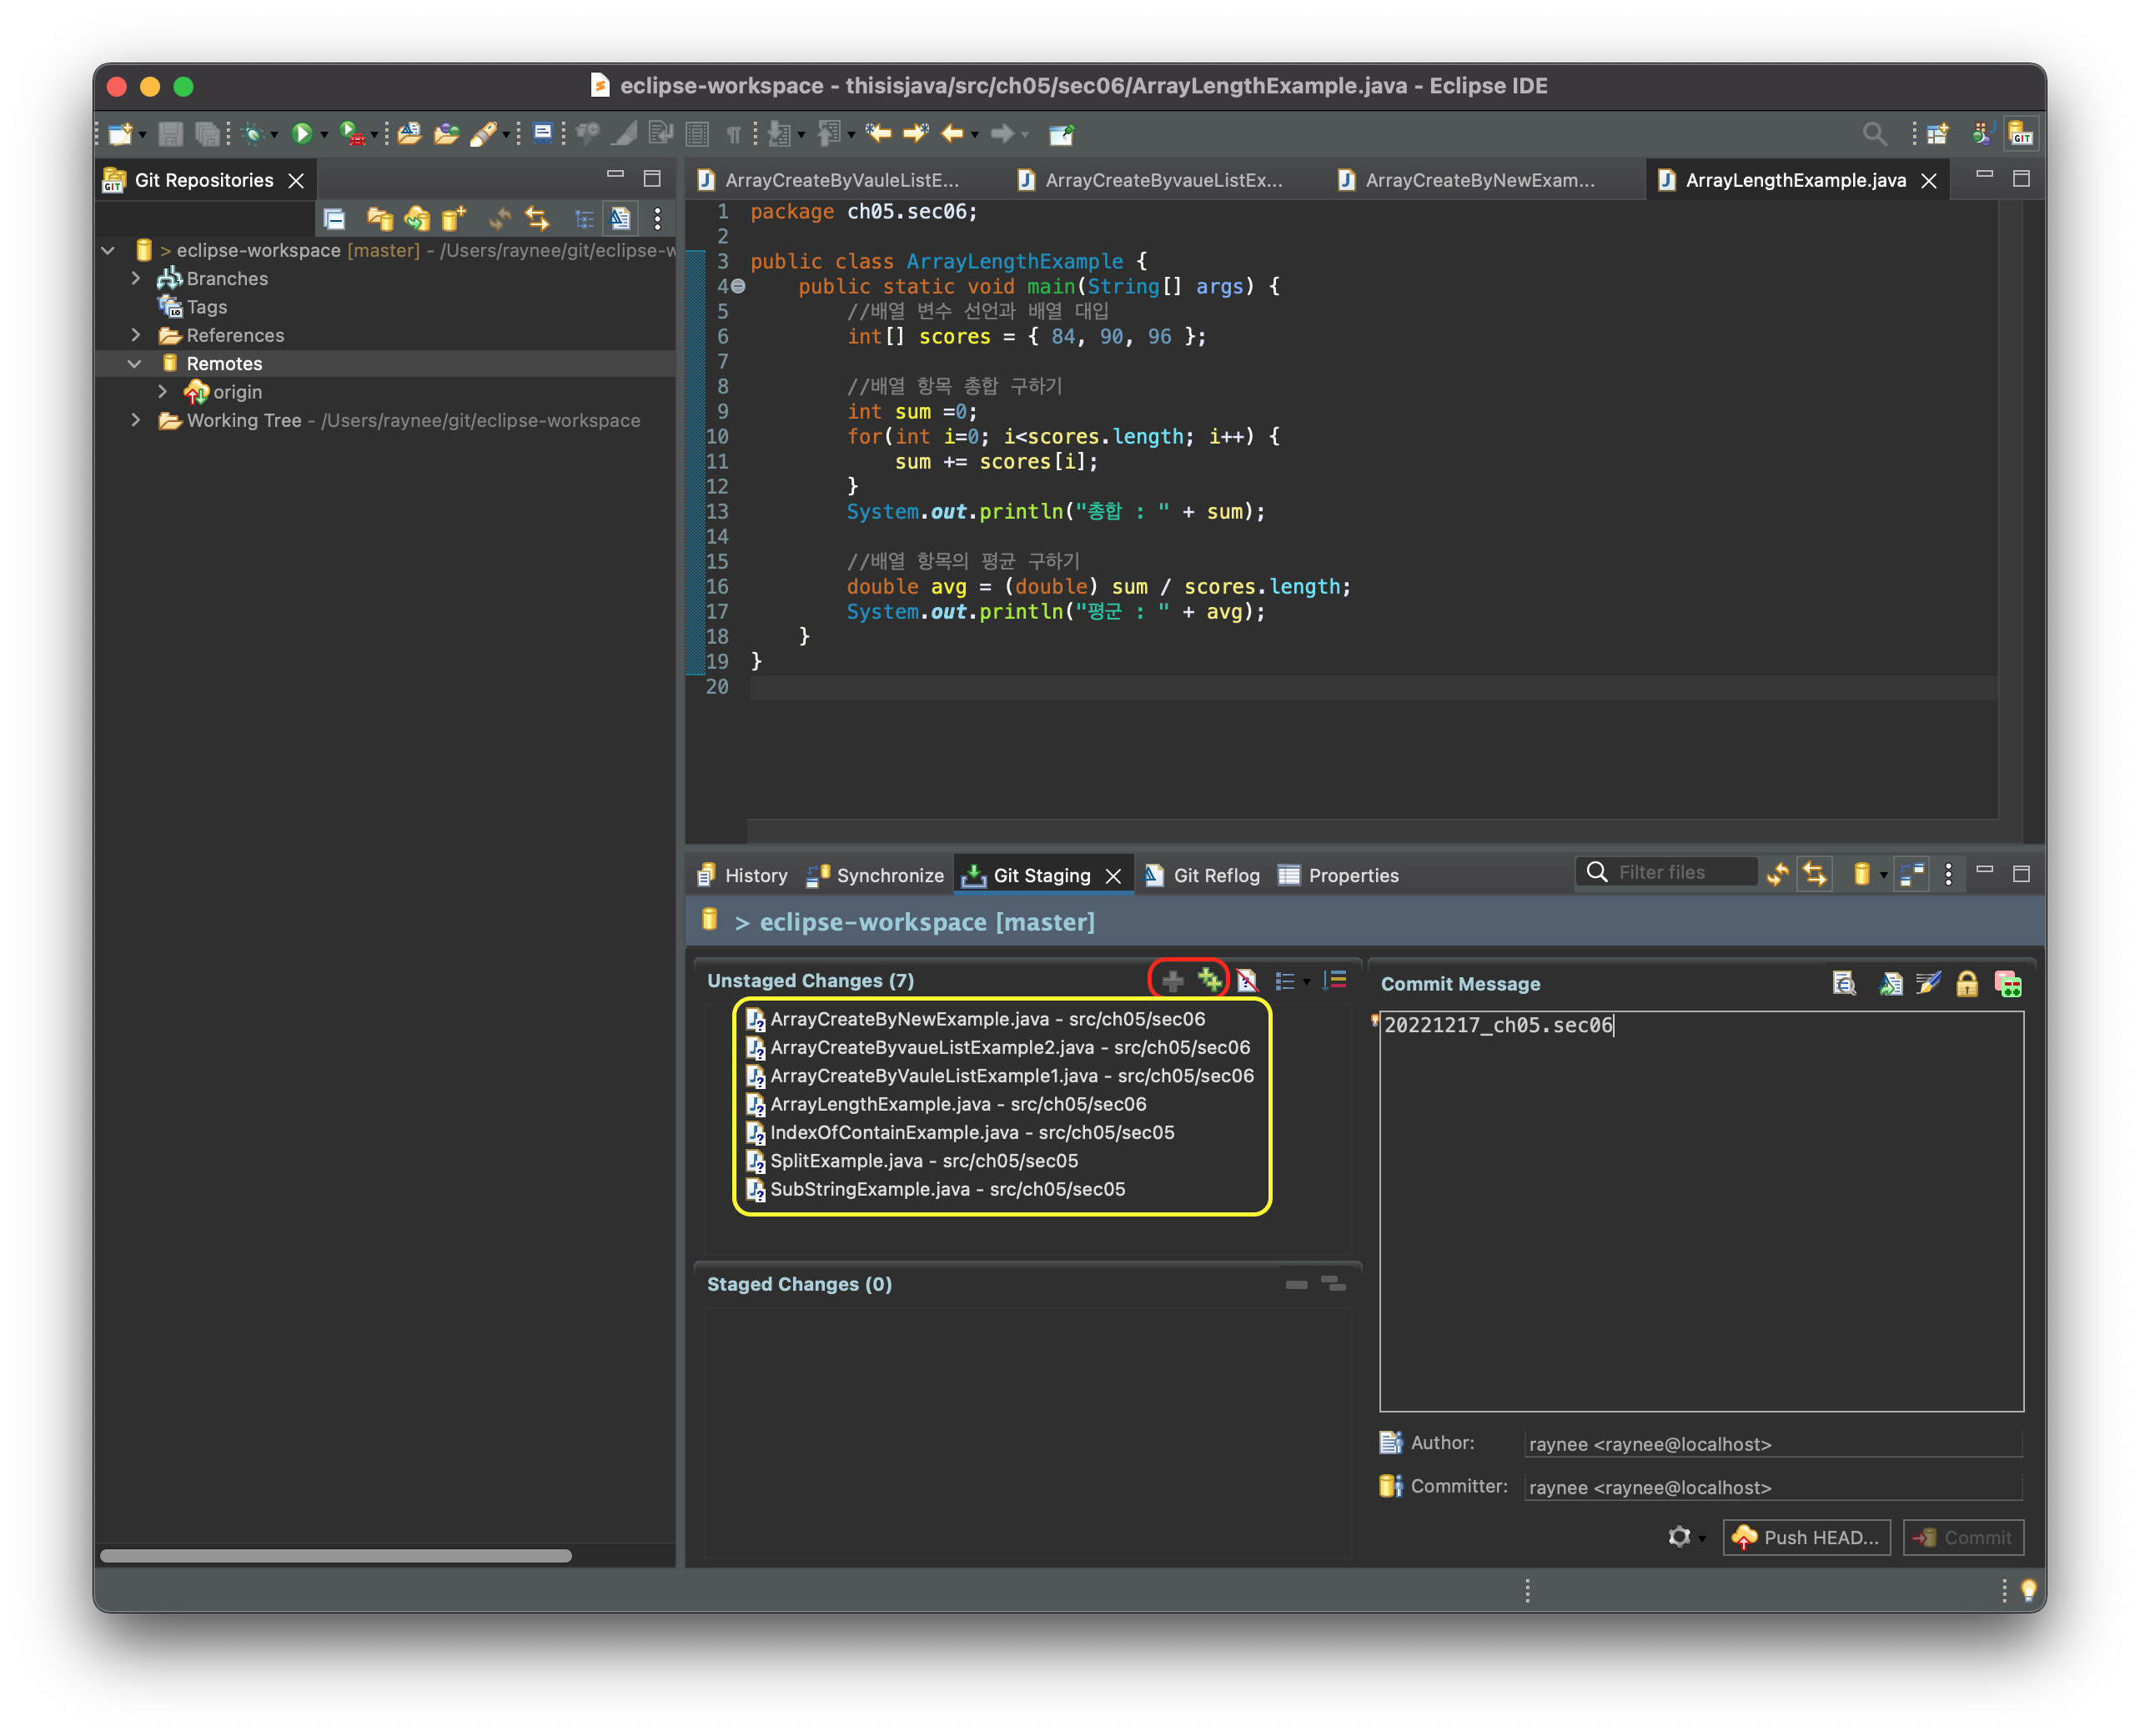Screen dimensions: 2140x1736
Task: Click Create a new Git Repository icon
Action: (x=454, y=218)
